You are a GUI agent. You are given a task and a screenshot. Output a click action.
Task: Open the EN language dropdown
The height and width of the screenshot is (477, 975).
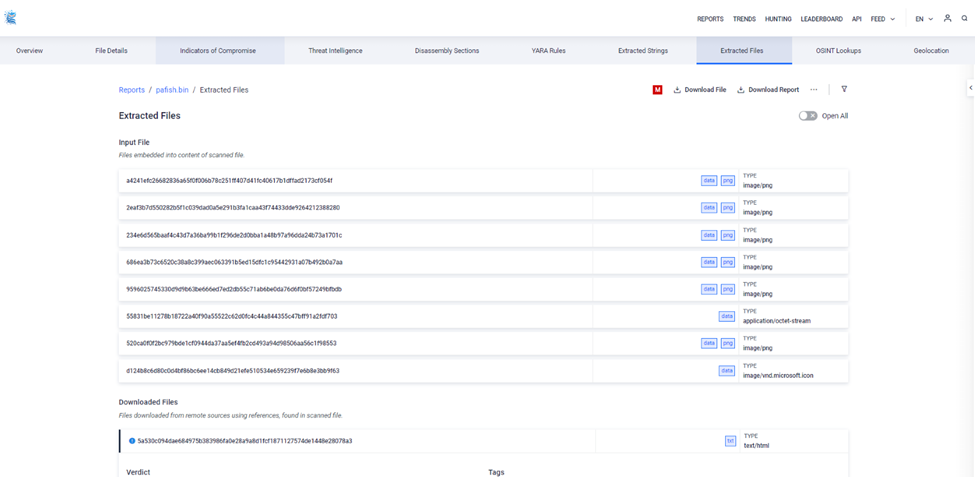pyautogui.click(x=924, y=19)
